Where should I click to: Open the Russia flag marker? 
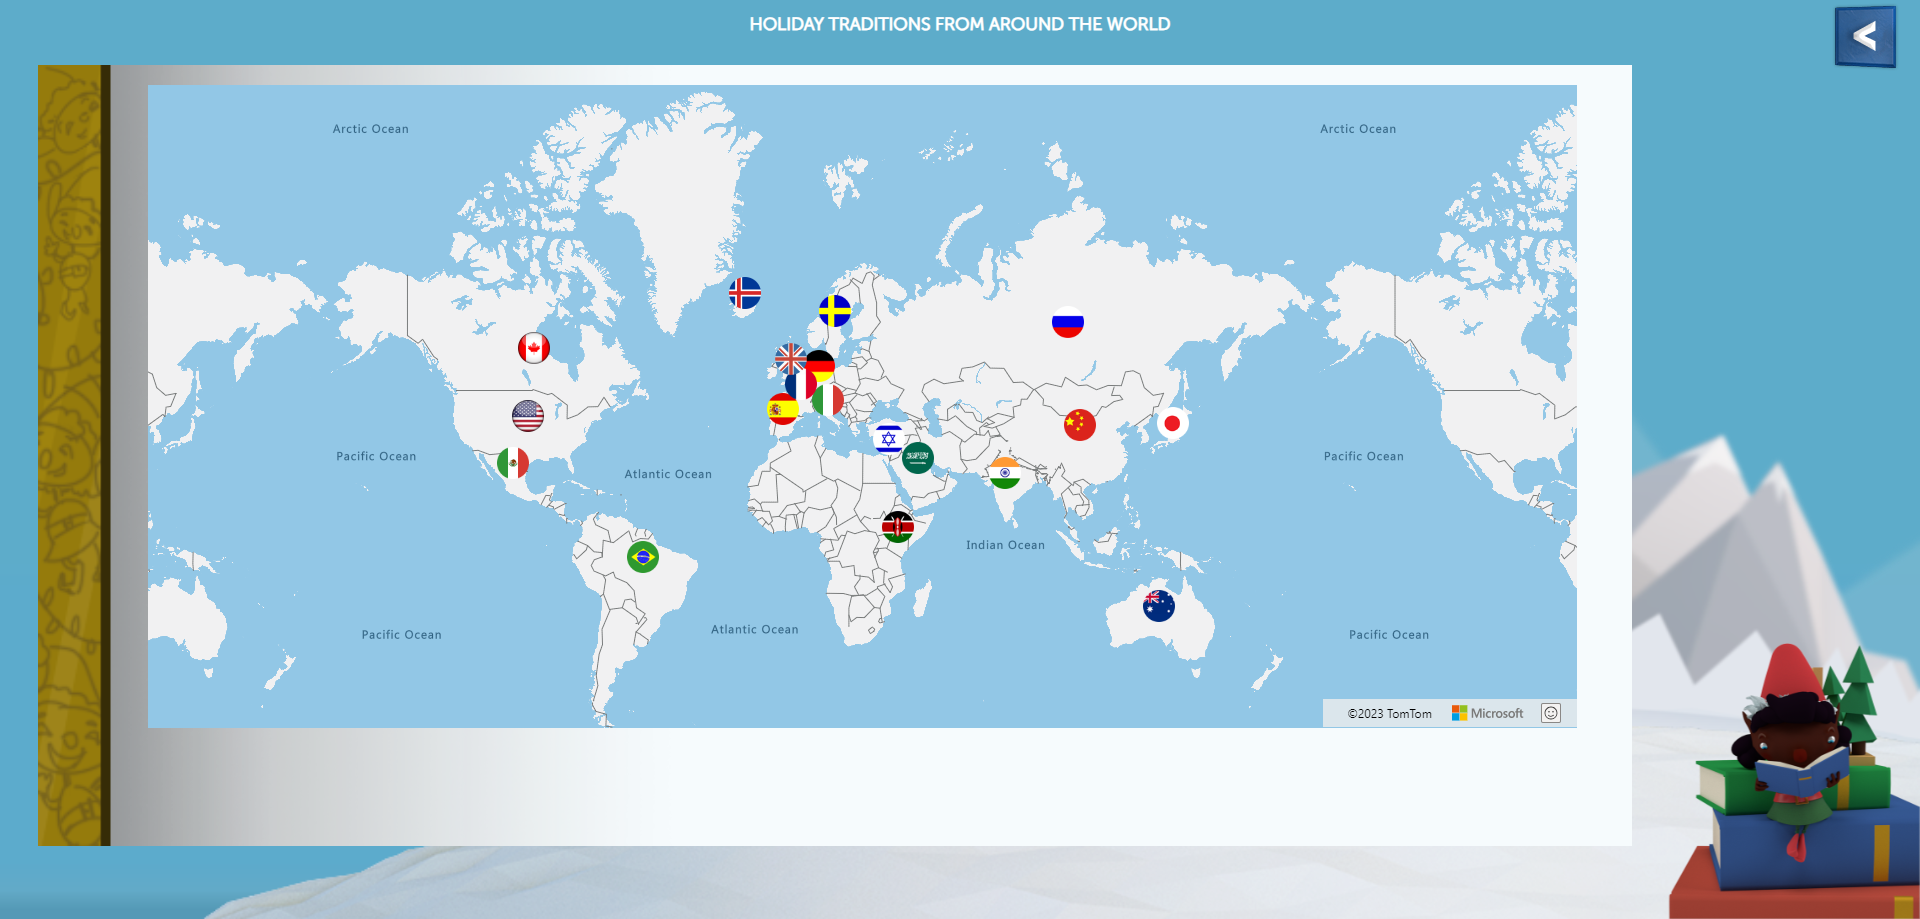(1068, 322)
